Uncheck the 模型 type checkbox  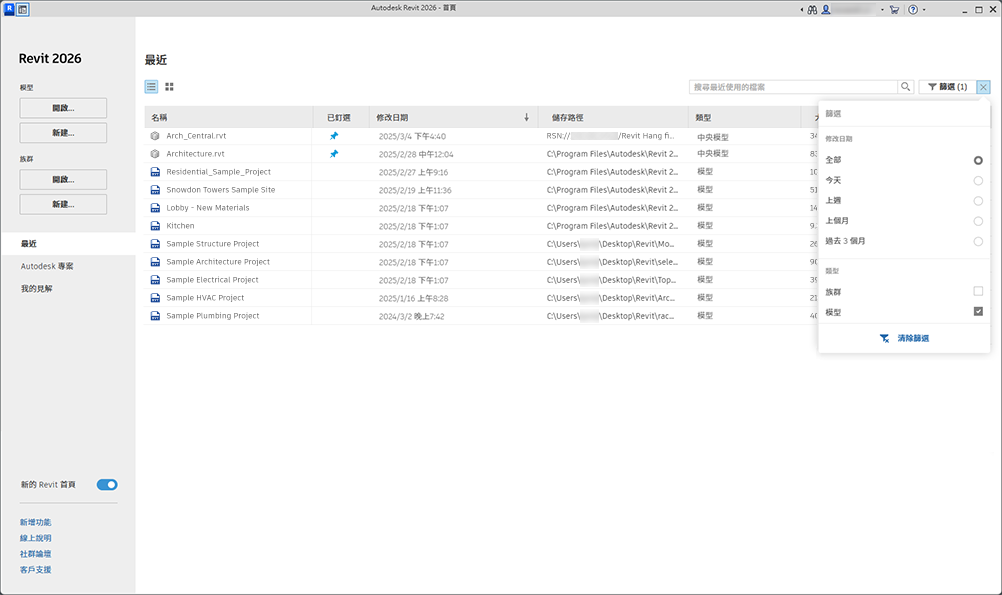[978, 311]
